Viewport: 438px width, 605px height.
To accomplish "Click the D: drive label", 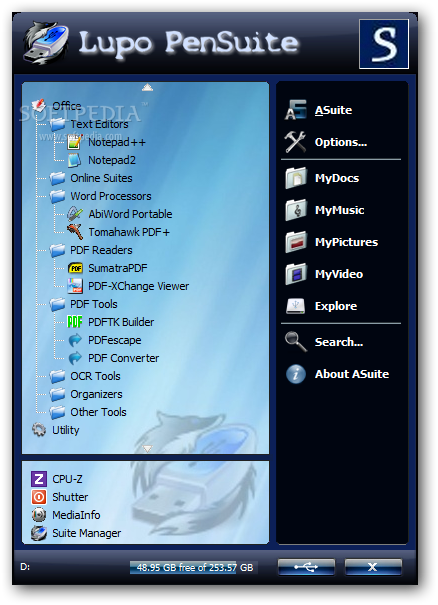I will point(25,567).
